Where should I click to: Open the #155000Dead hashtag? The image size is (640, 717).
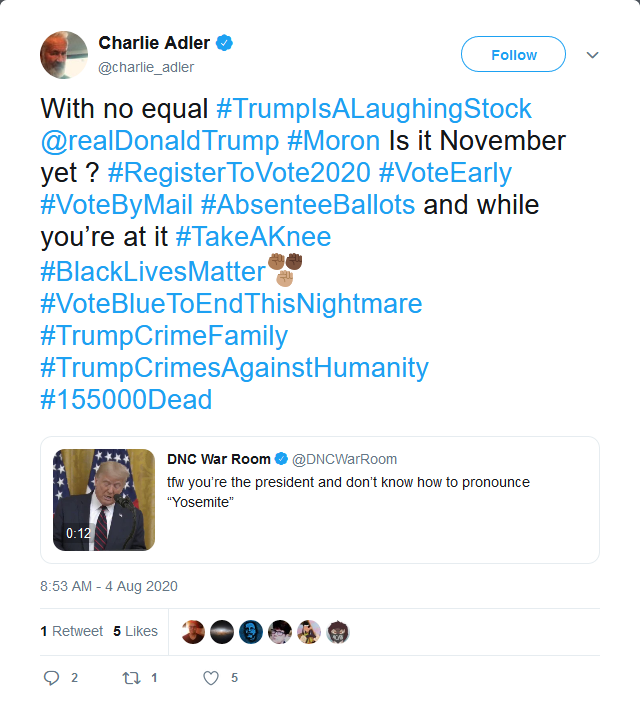(x=126, y=400)
